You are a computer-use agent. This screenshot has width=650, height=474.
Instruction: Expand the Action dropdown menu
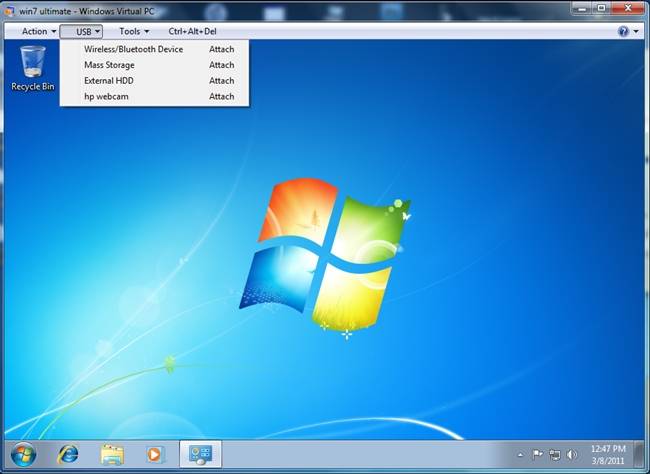click(x=39, y=31)
